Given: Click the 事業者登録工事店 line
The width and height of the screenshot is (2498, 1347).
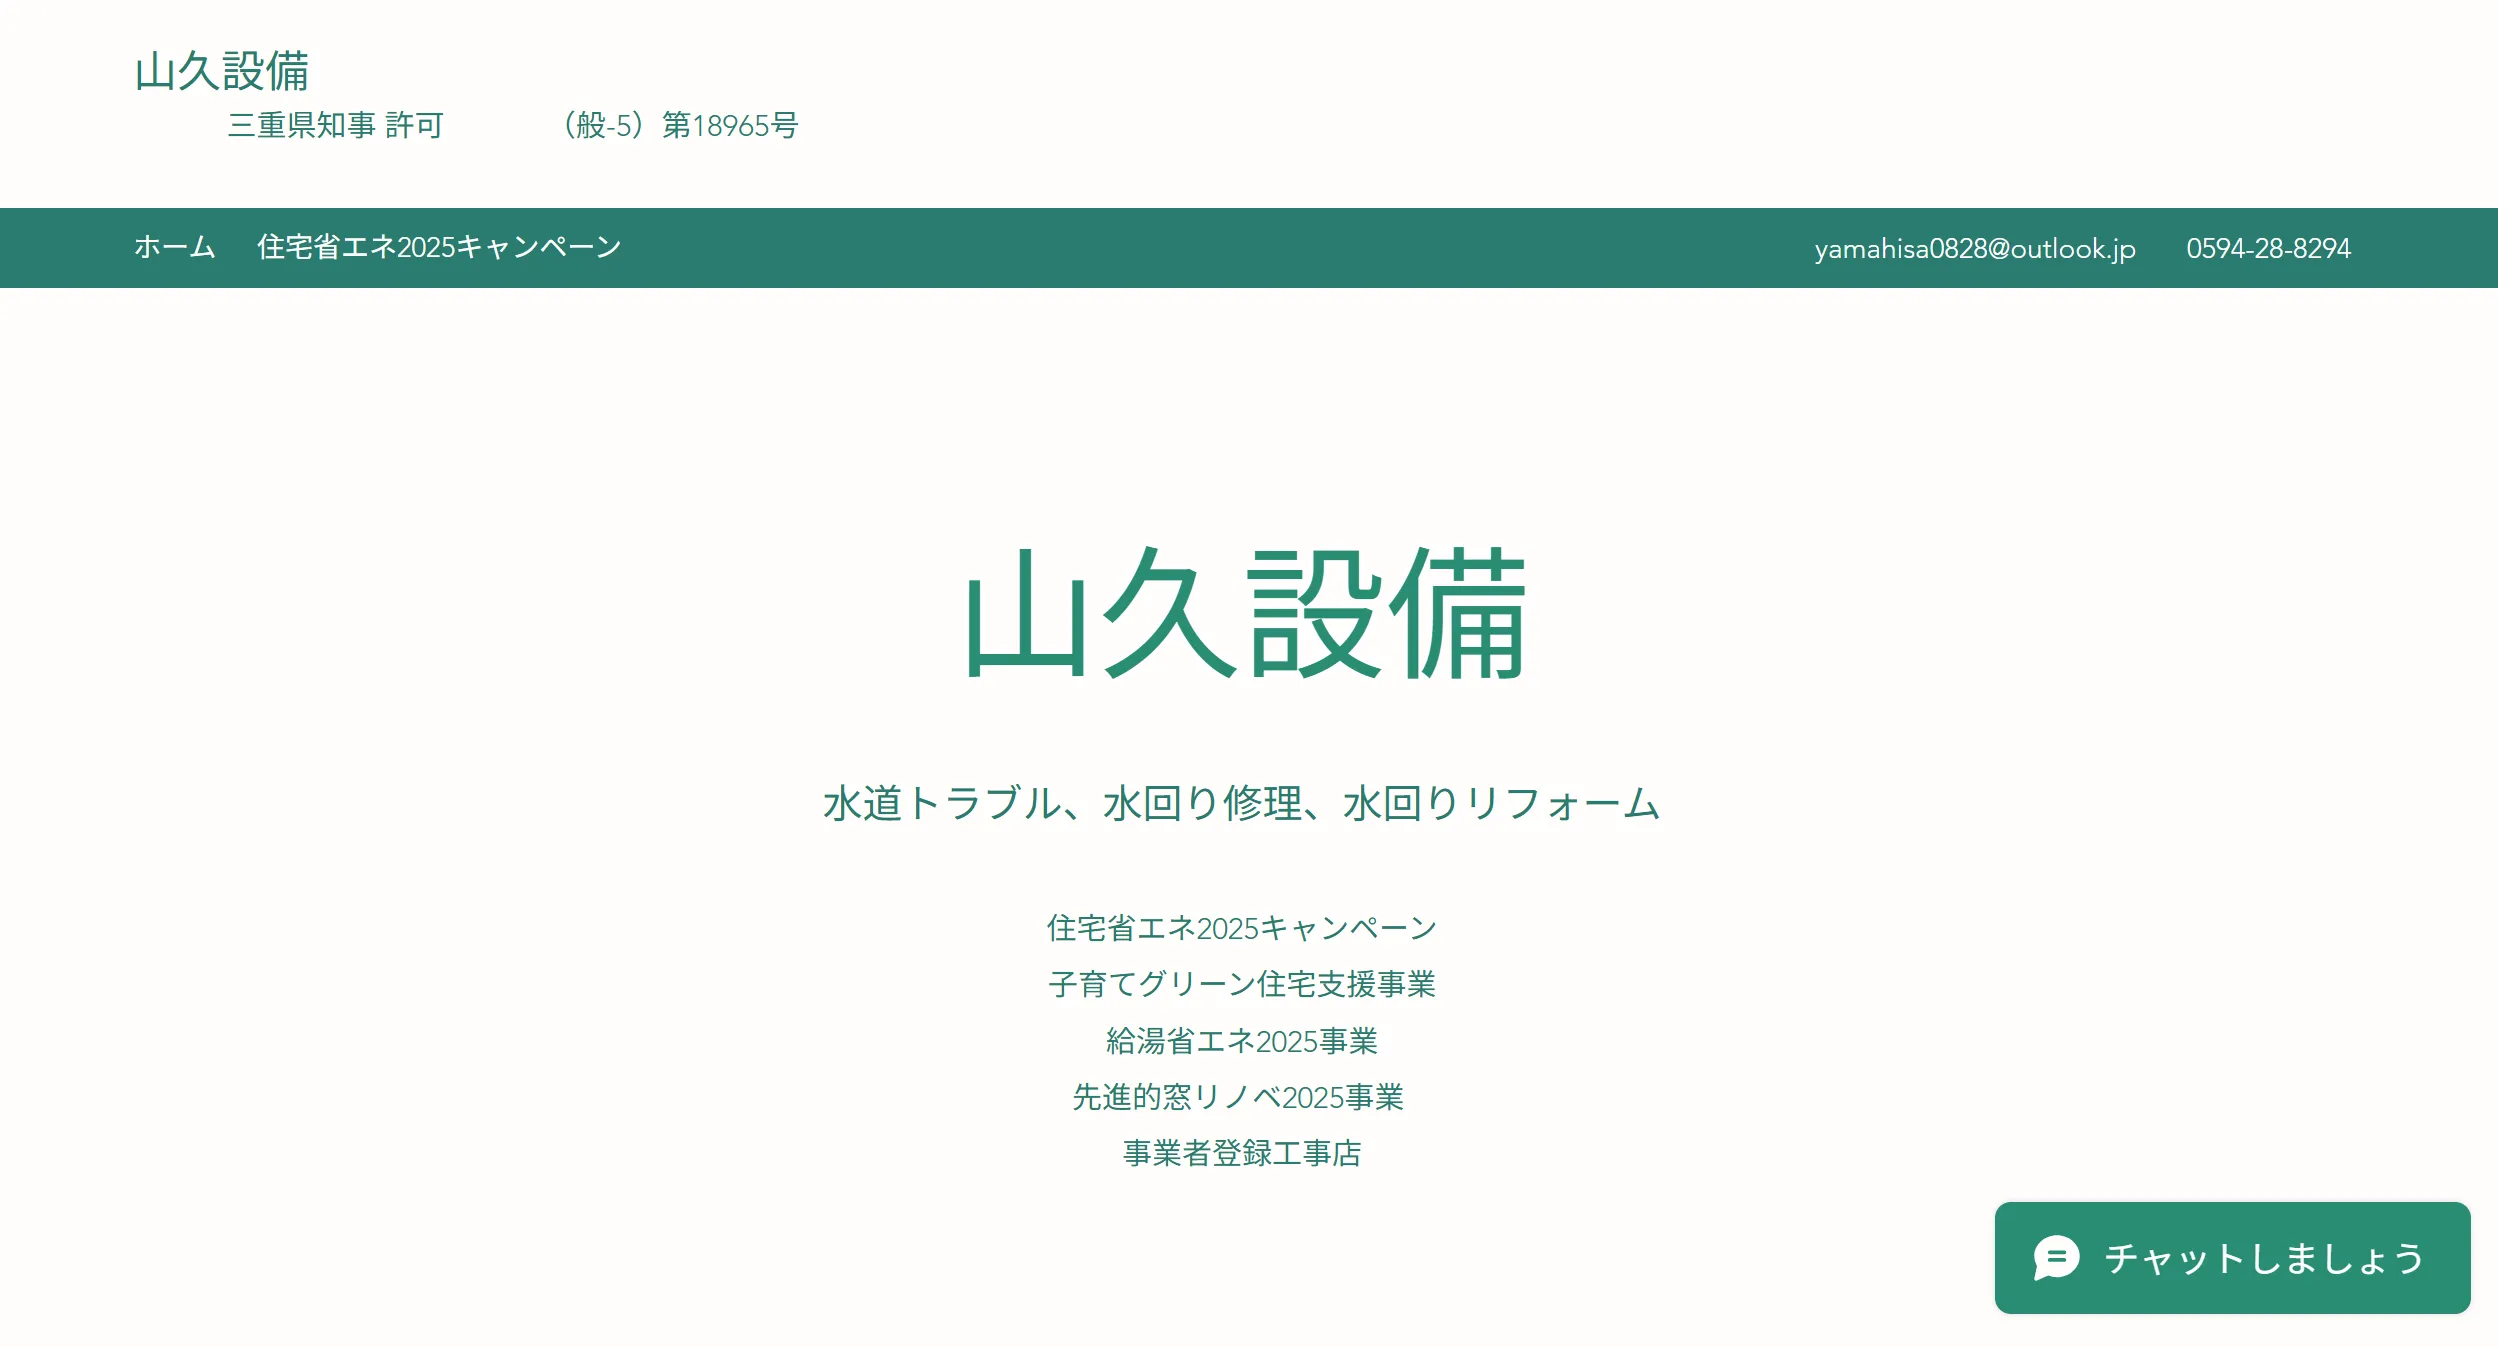Looking at the screenshot, I should 1242,1153.
